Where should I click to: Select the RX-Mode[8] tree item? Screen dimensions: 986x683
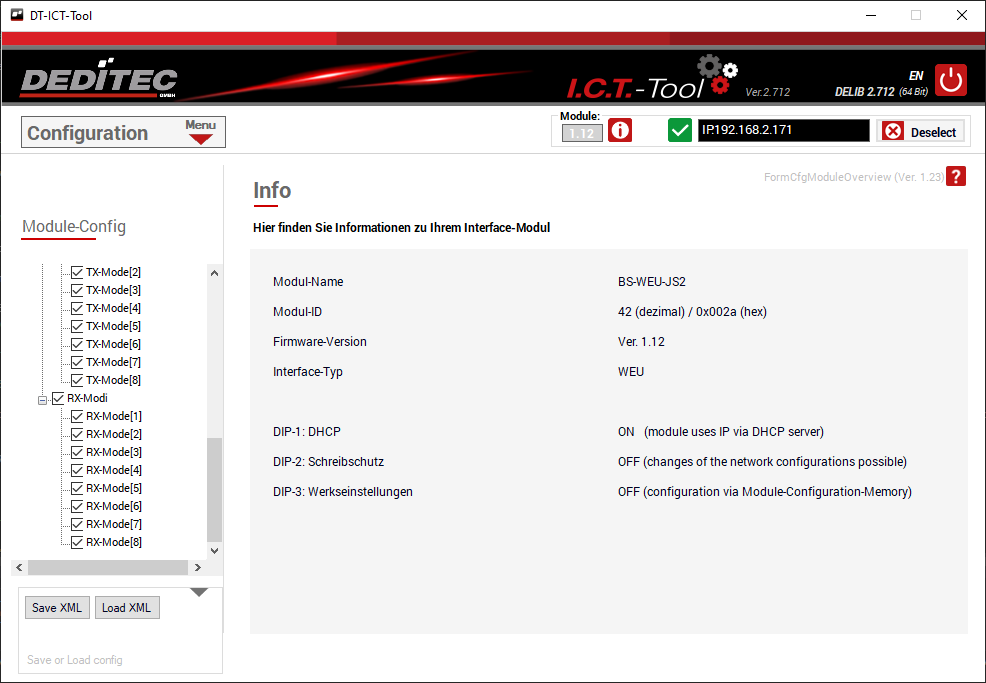(113, 542)
